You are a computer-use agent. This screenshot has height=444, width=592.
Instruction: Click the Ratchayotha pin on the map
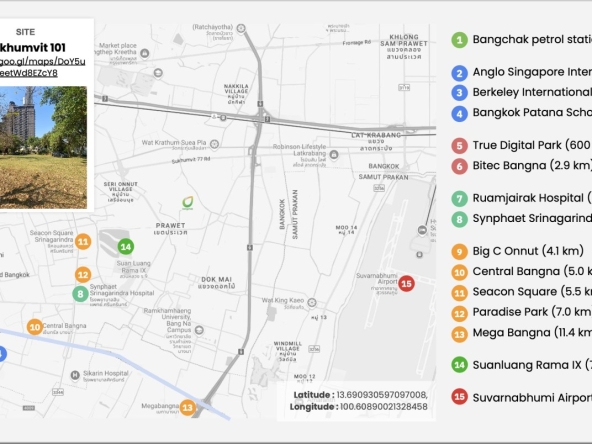point(241,28)
